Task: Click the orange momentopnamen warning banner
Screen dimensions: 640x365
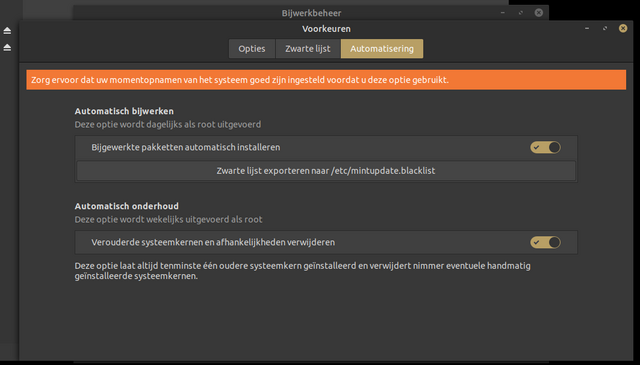Action: click(326, 80)
